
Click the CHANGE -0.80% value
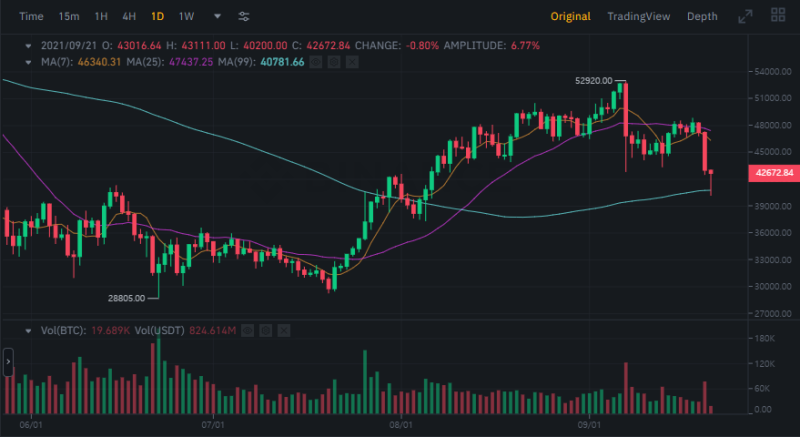coord(422,46)
